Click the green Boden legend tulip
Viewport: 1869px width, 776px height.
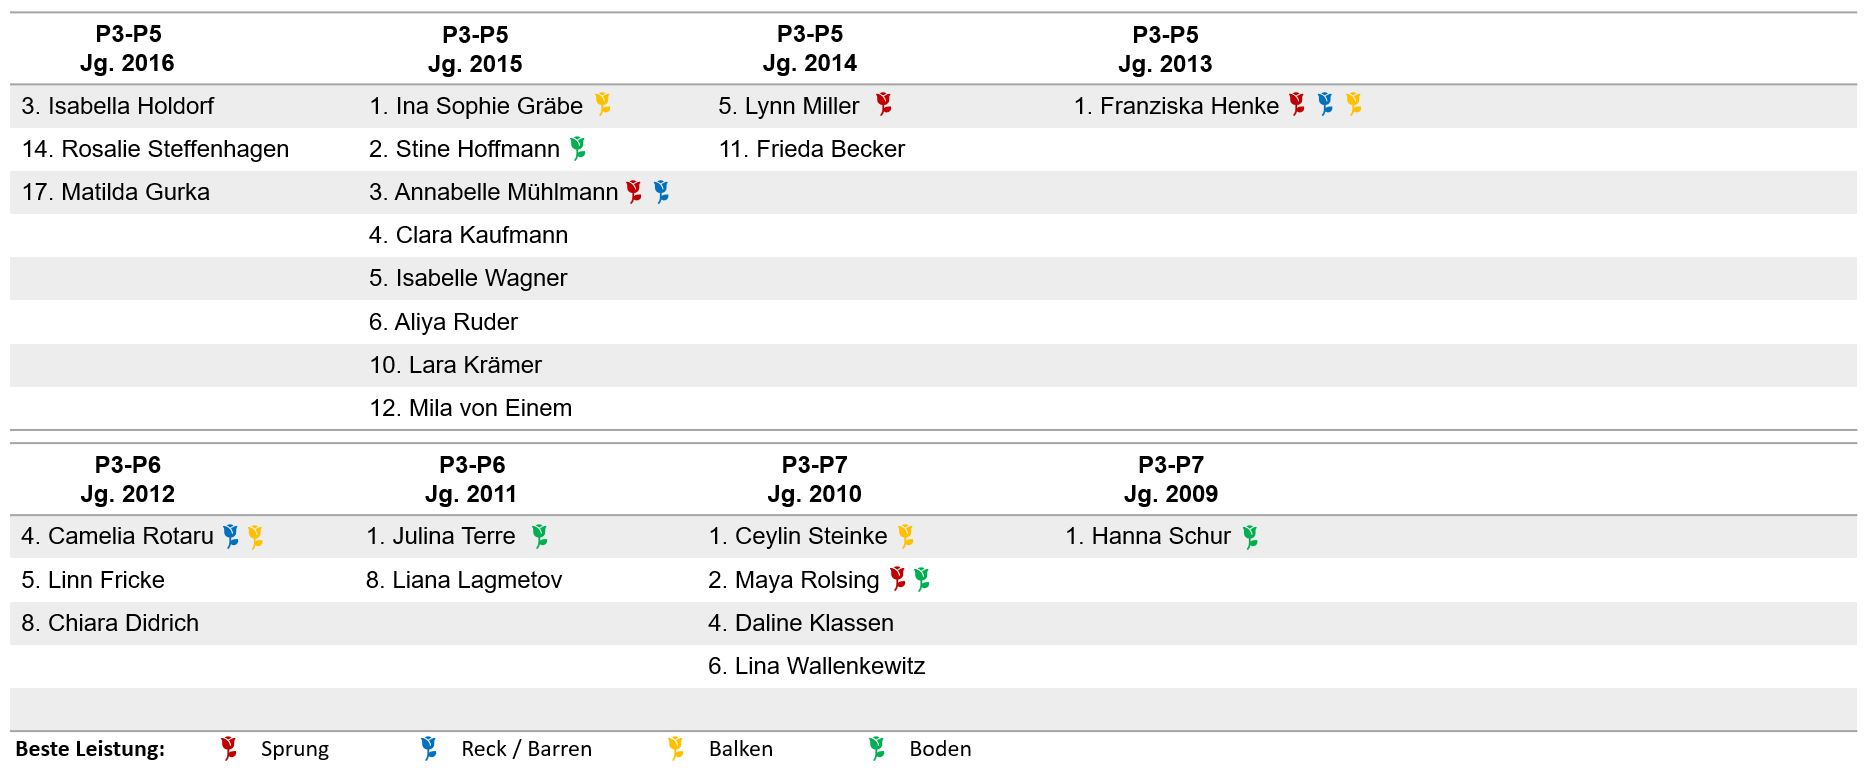point(877,748)
